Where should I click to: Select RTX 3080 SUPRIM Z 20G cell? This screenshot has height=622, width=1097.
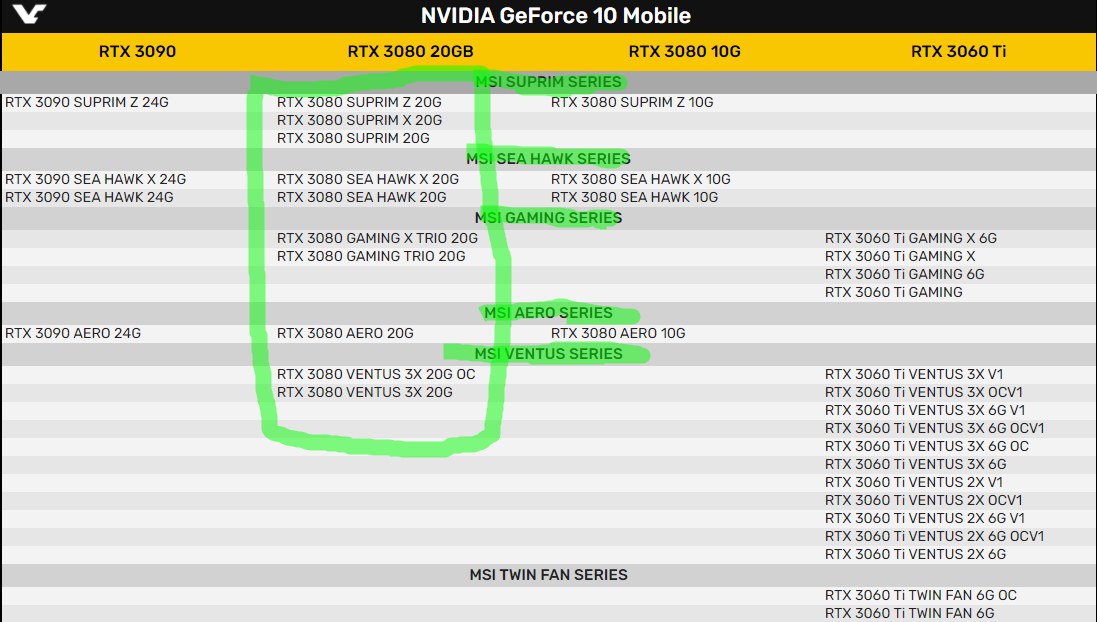(x=359, y=102)
